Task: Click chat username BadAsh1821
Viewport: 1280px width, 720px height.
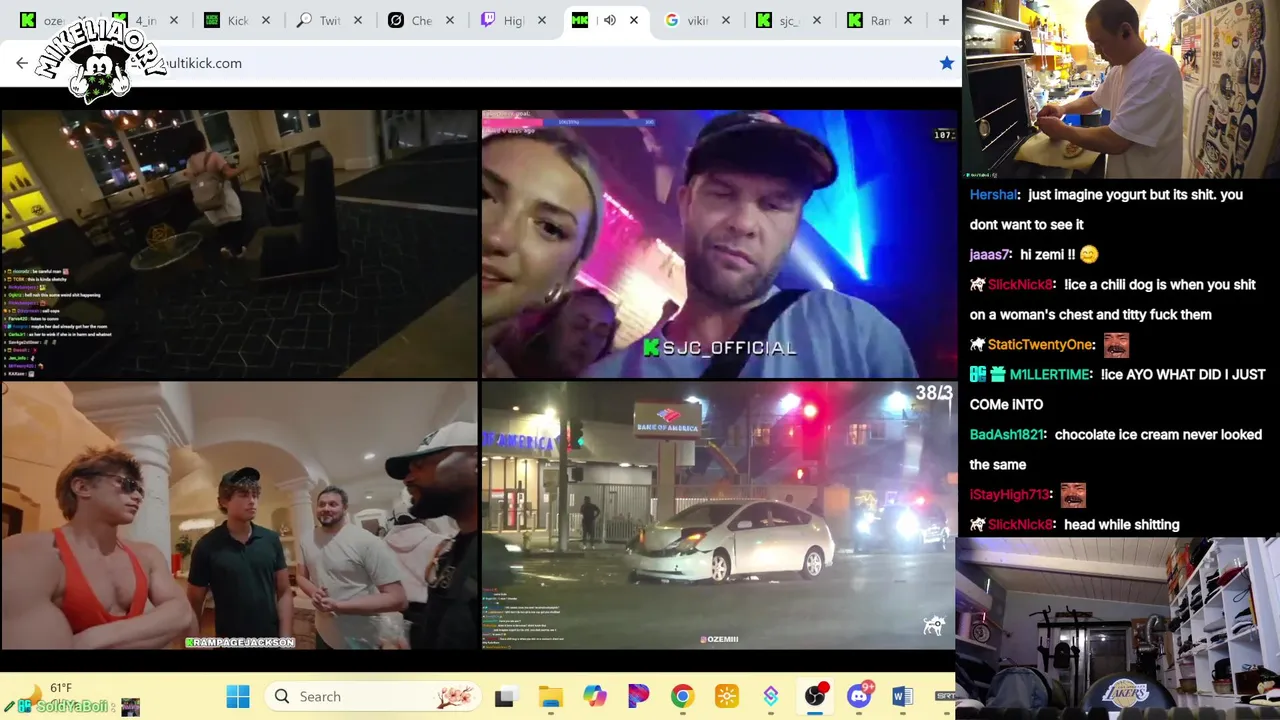Action: 1007,435
